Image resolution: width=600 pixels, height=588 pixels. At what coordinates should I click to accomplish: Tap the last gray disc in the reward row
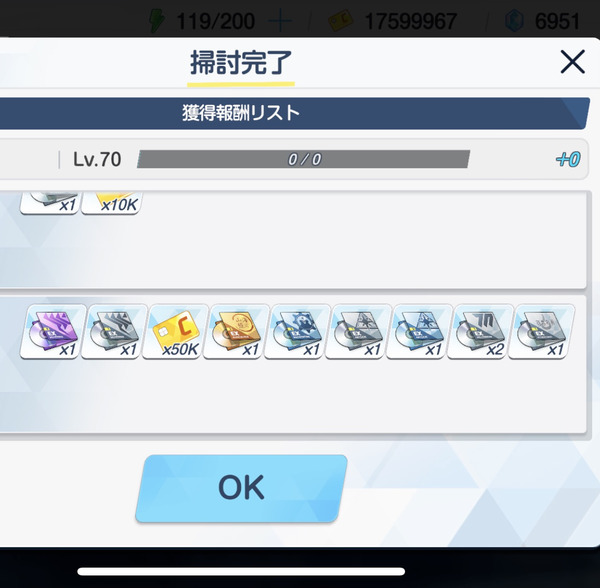click(541, 331)
